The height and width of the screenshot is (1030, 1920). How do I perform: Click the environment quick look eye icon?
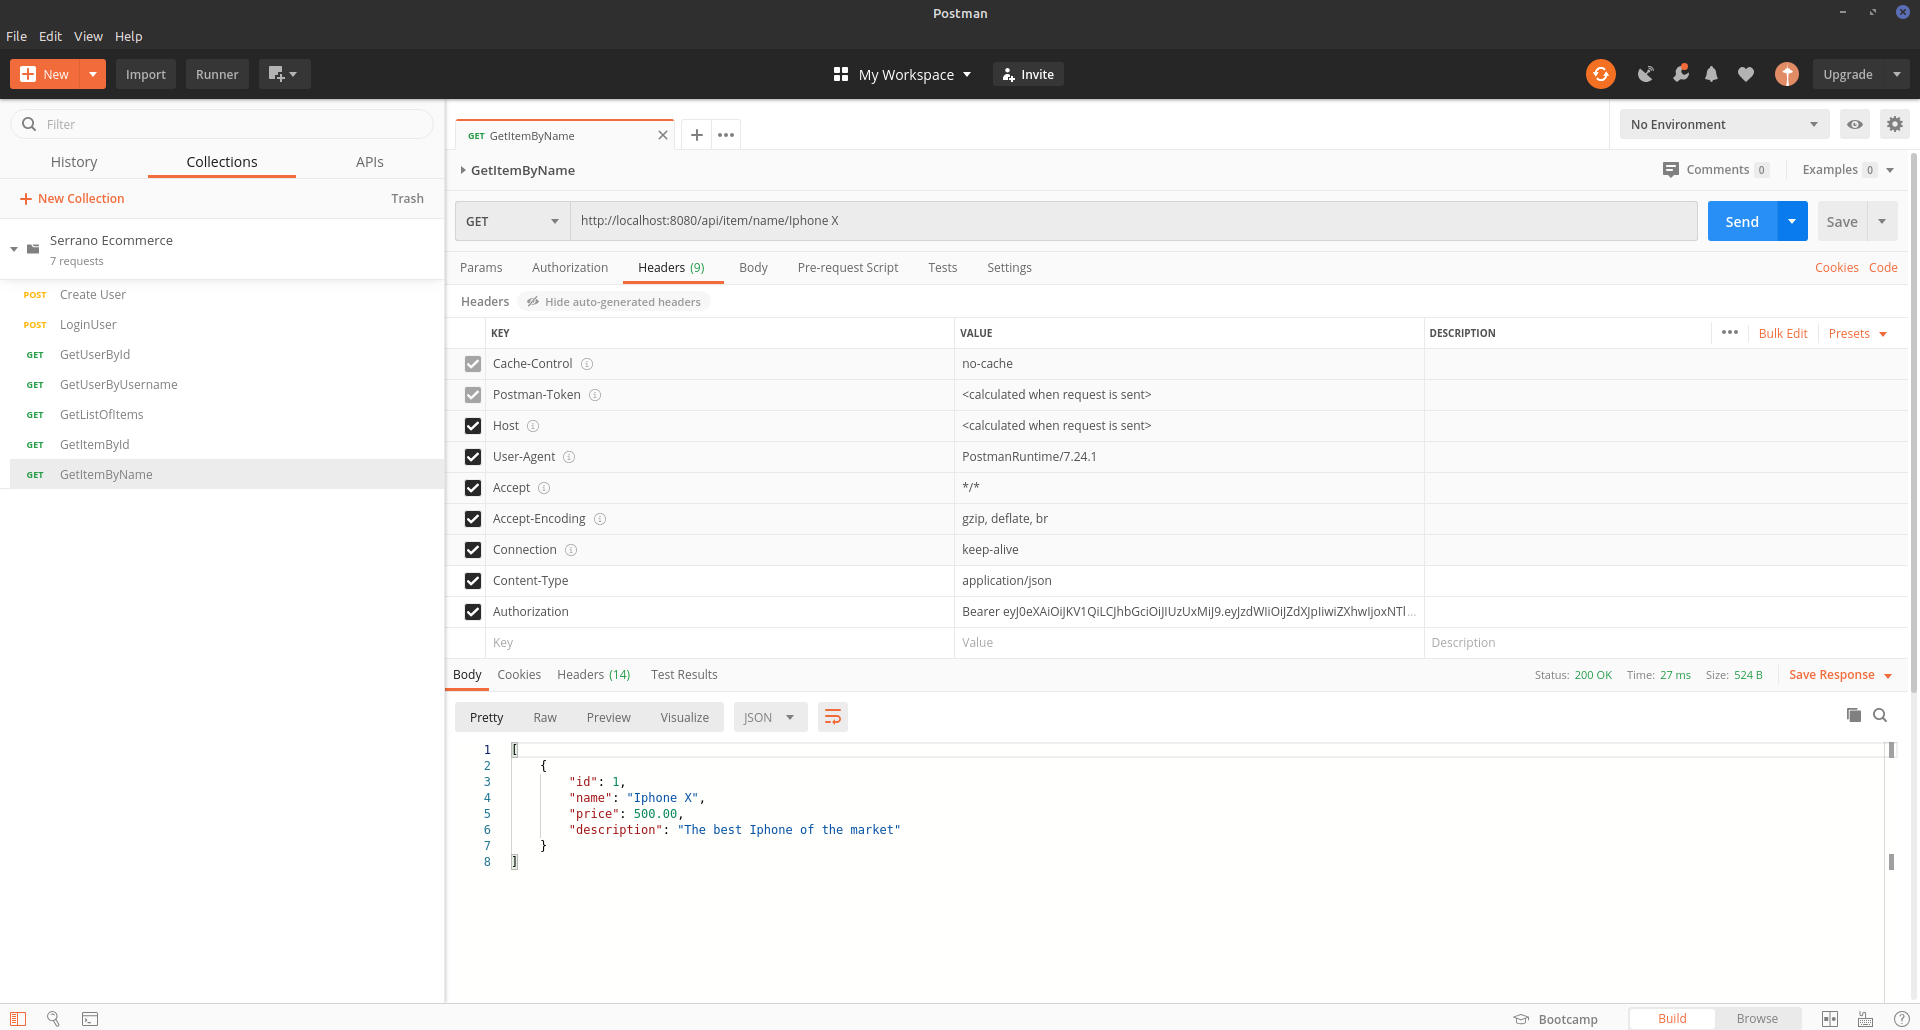[1855, 124]
